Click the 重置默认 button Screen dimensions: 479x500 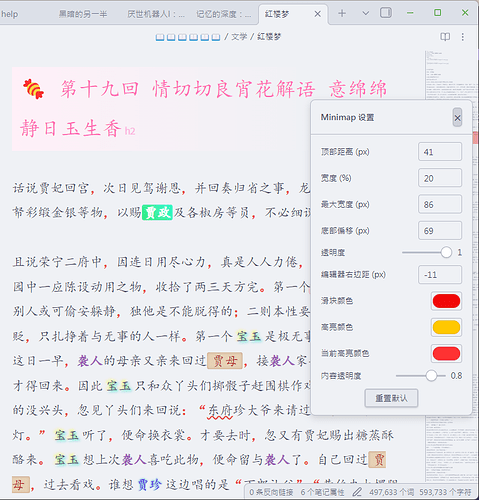point(391,398)
